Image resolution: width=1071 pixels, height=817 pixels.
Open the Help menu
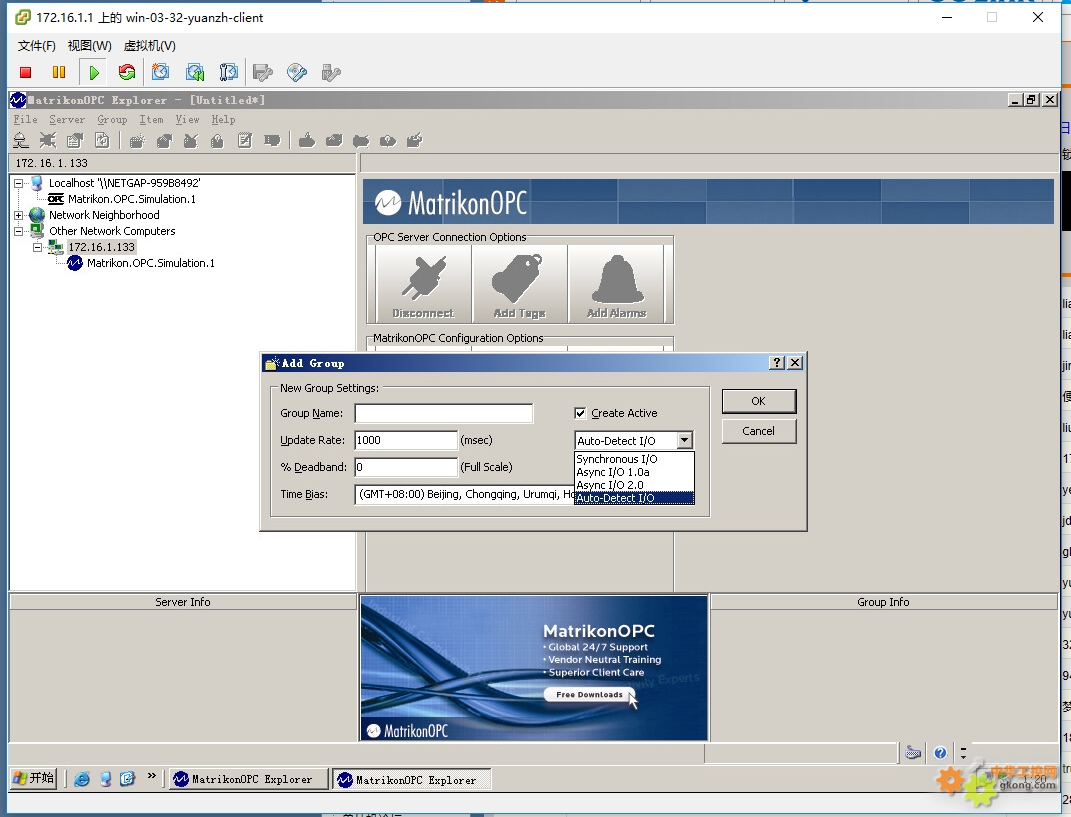(223, 120)
